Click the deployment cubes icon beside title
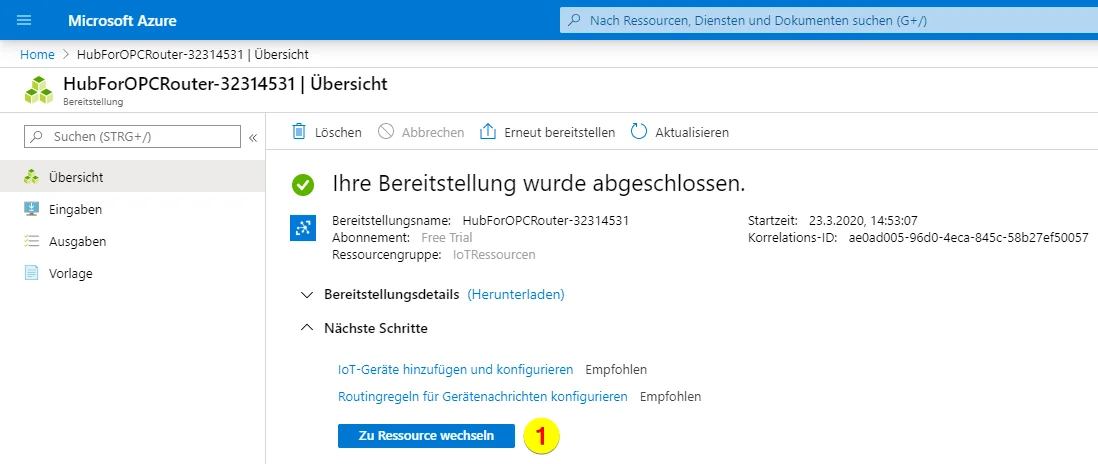1098x464 pixels. pyautogui.click(x=39, y=90)
